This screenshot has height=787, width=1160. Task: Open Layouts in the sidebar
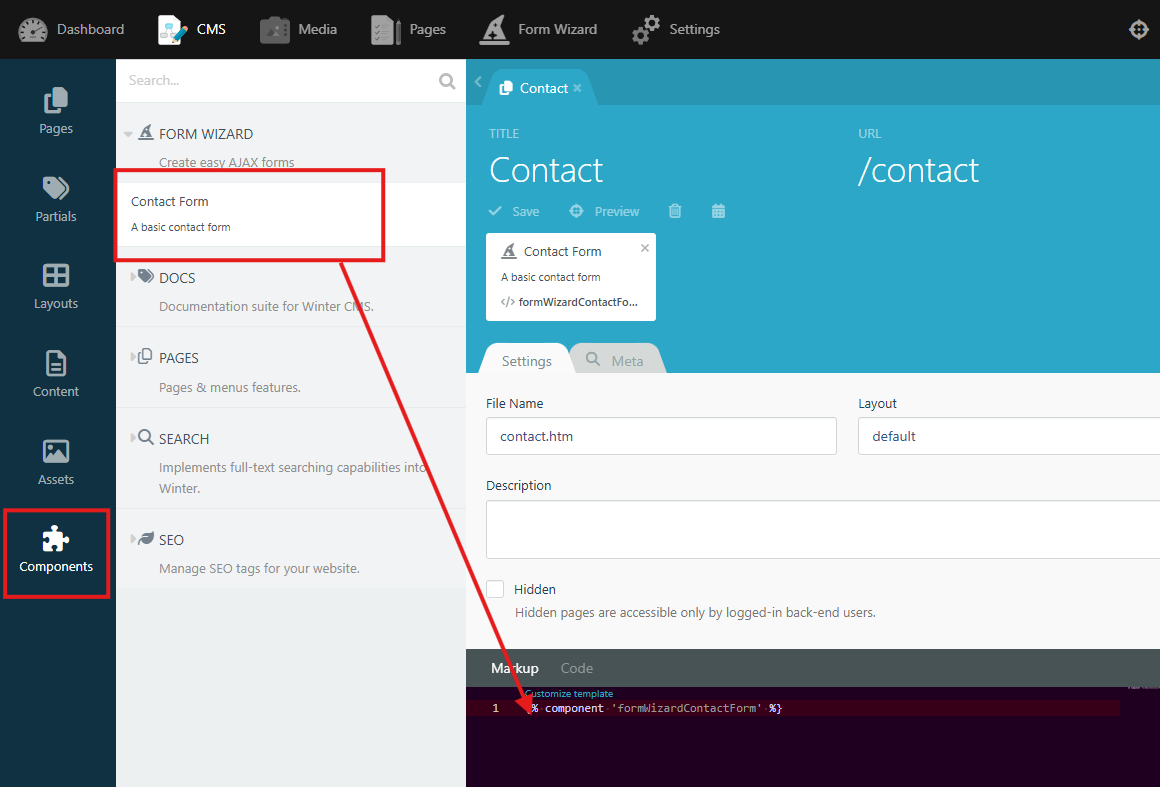click(x=56, y=286)
